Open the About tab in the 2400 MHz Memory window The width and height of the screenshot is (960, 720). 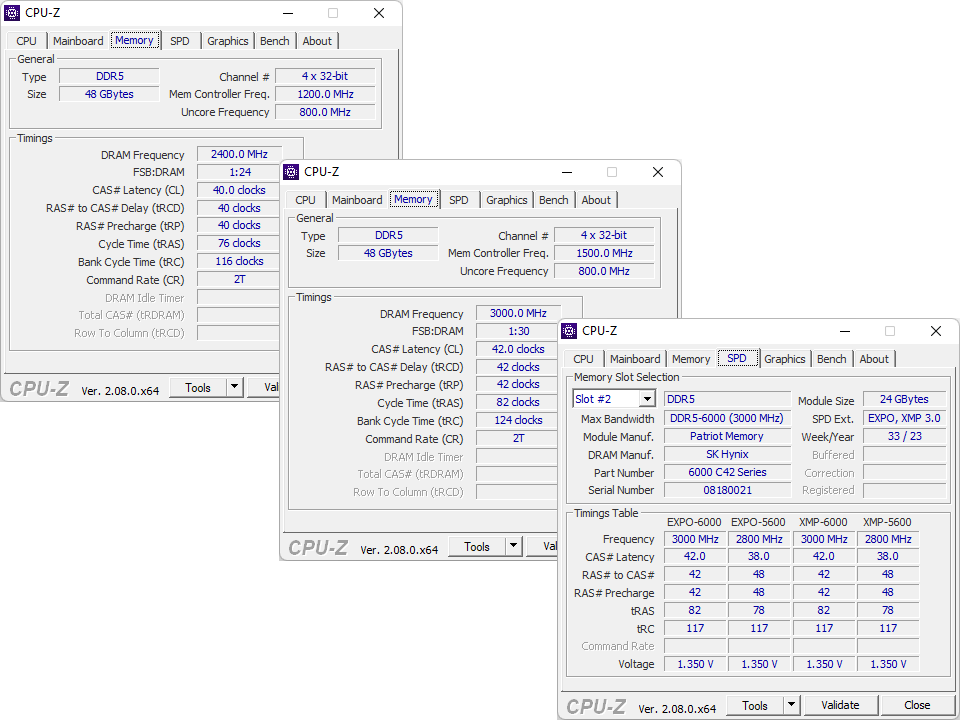pos(317,41)
